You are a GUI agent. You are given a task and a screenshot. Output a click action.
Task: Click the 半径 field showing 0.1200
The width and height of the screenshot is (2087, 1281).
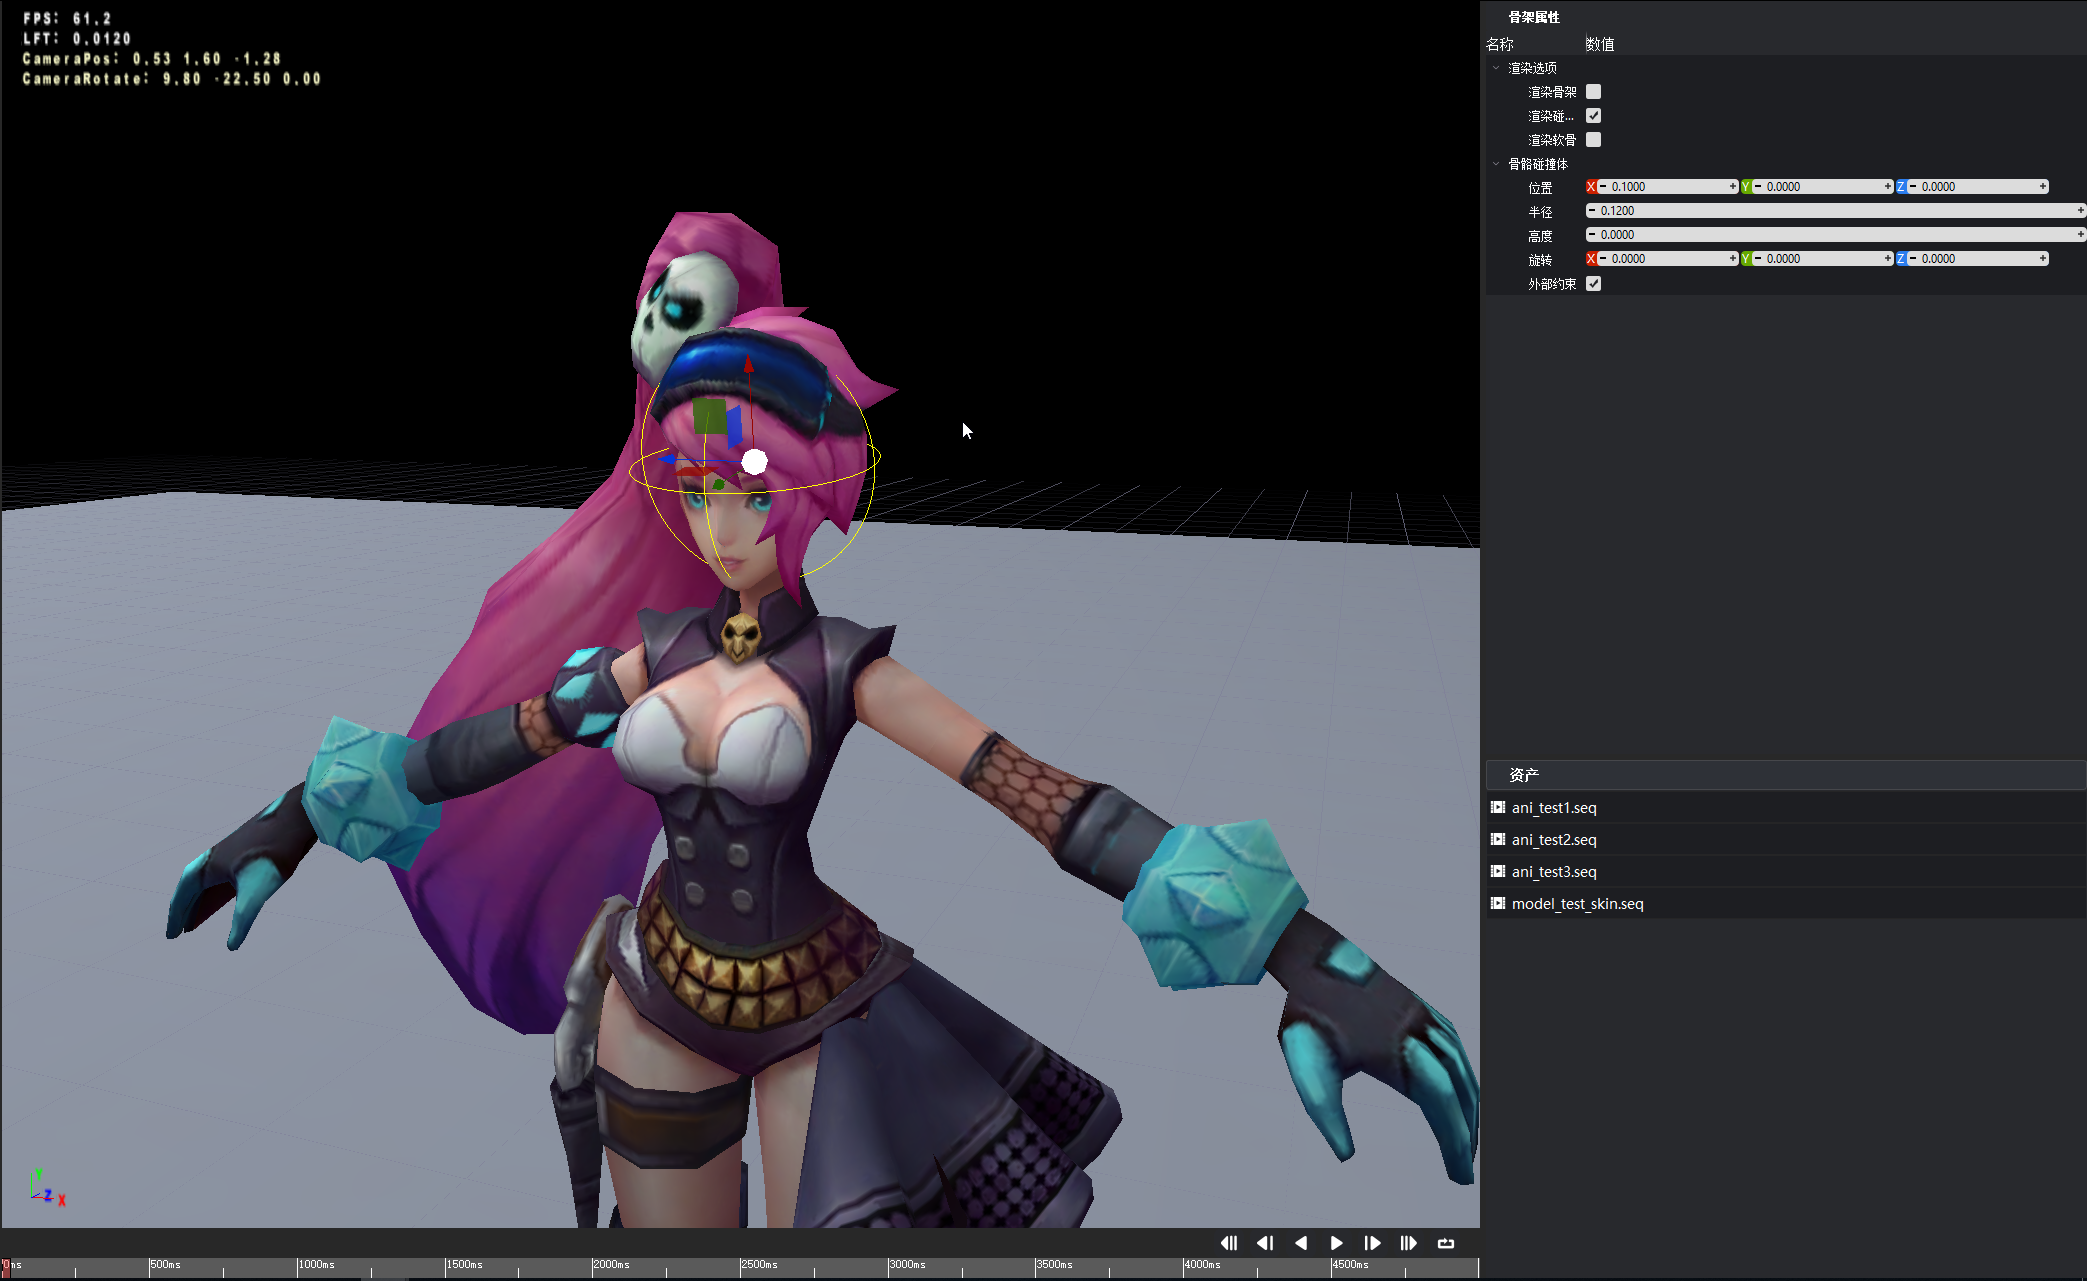[x=1836, y=211]
